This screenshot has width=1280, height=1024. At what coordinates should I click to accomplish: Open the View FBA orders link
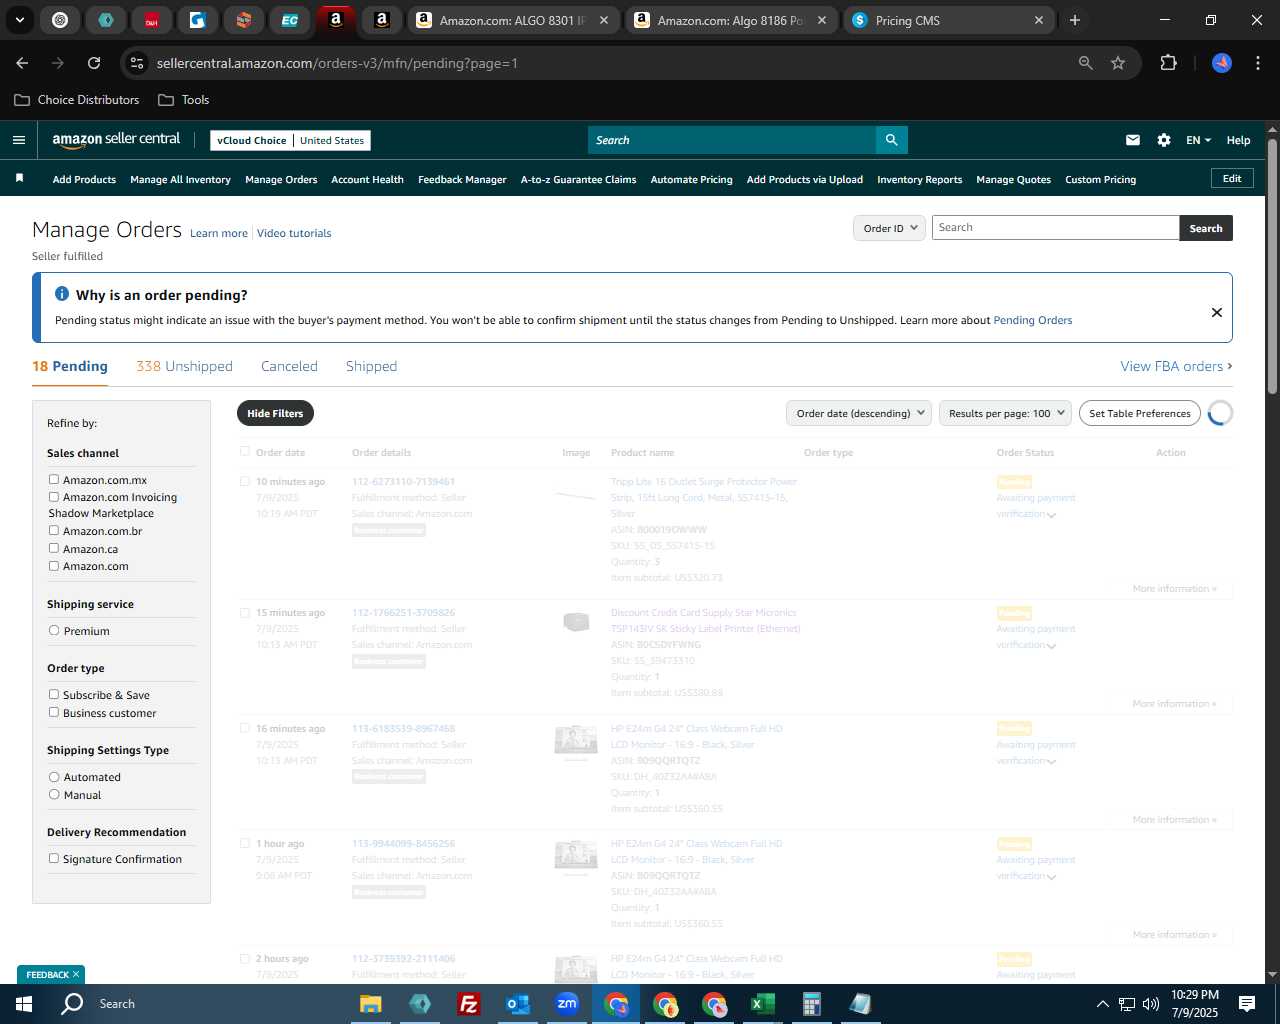tap(1176, 366)
